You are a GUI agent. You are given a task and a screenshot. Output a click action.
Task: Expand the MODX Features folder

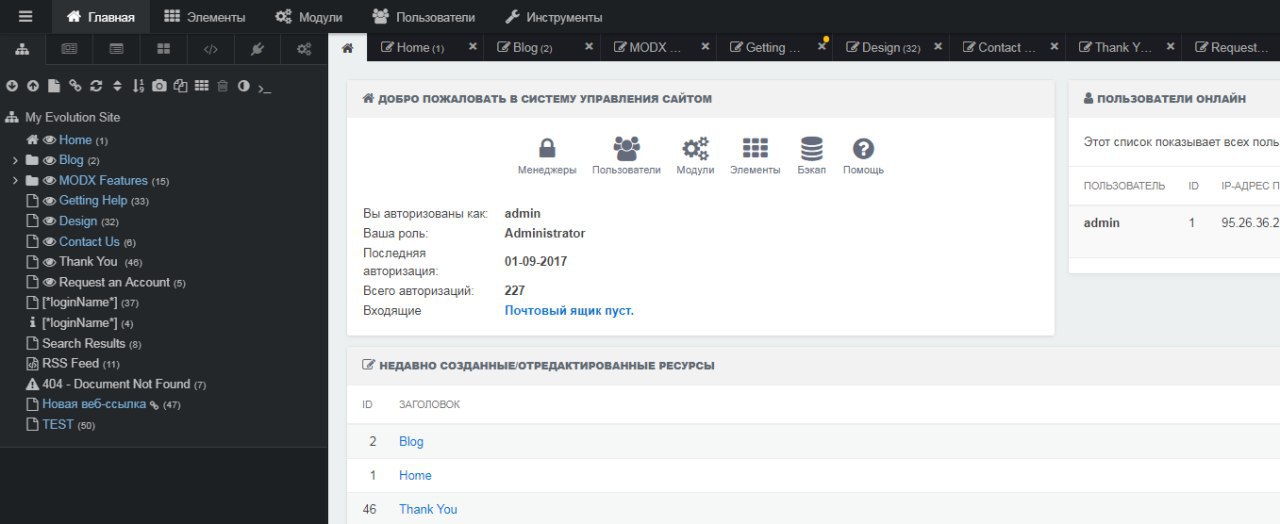click(15, 181)
